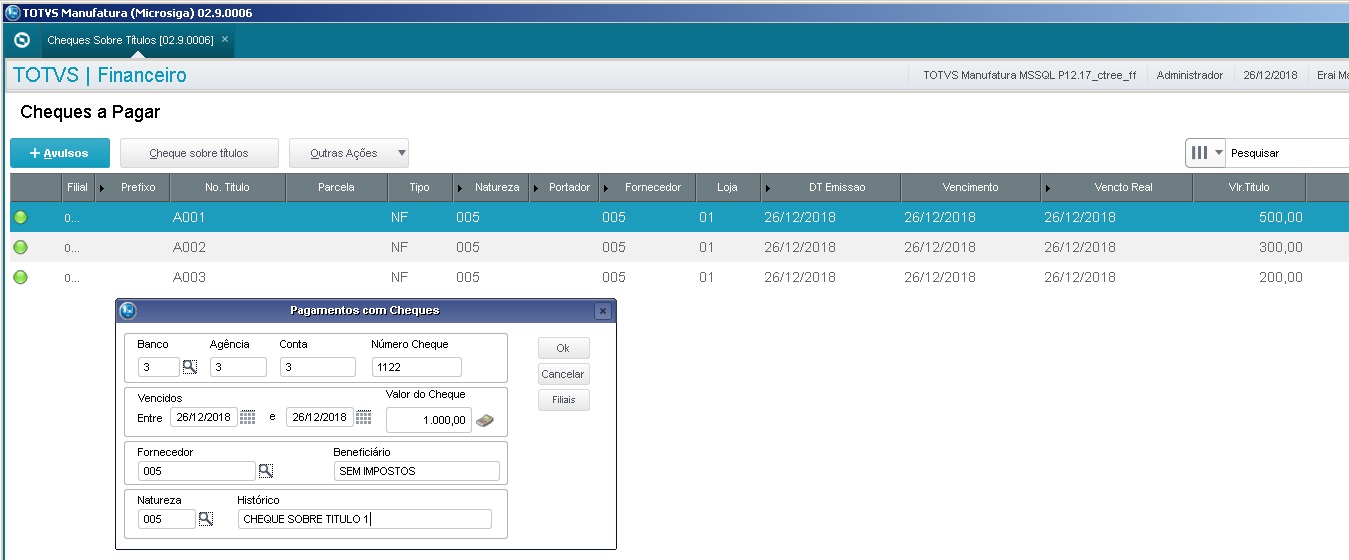Click the TOTVS window title bar icon
This screenshot has height=560, width=1349.
(12, 11)
